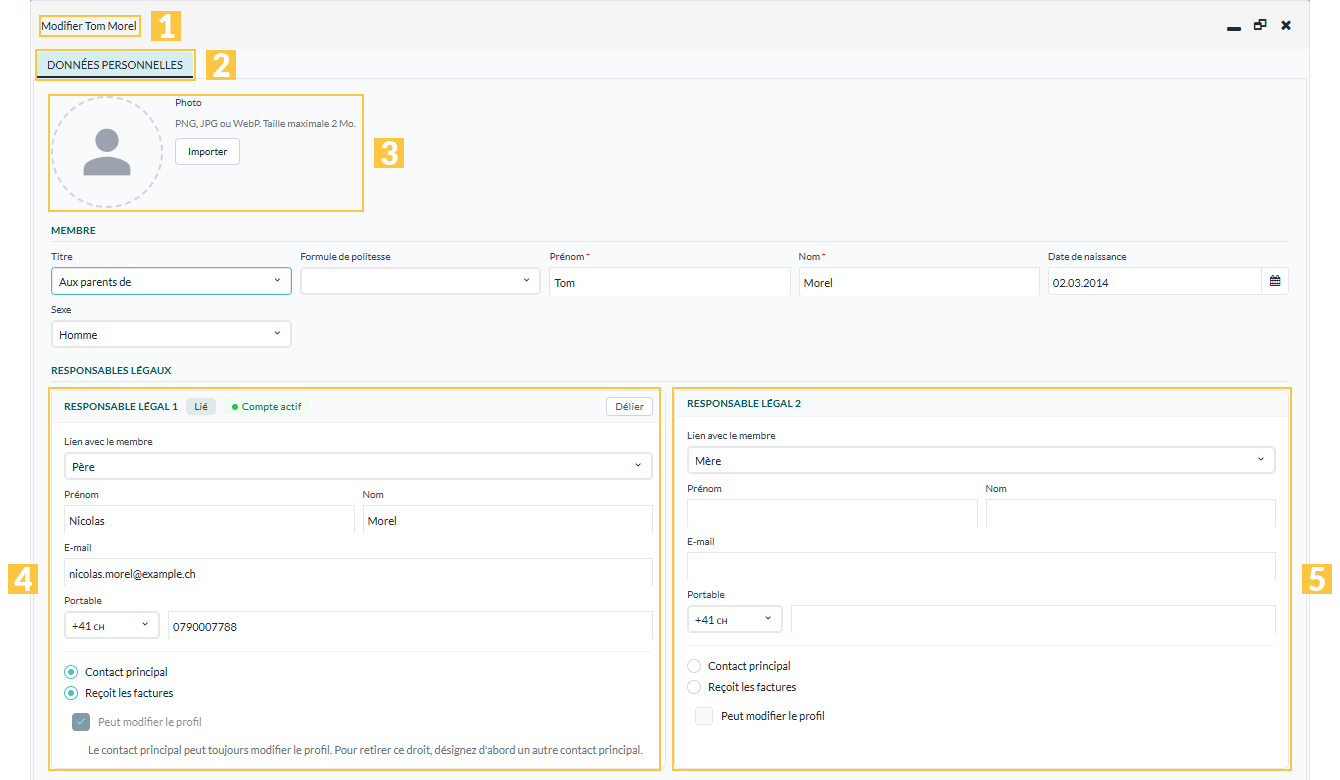Change the Père relationship dropdown
The image size is (1340, 780).
click(358, 466)
